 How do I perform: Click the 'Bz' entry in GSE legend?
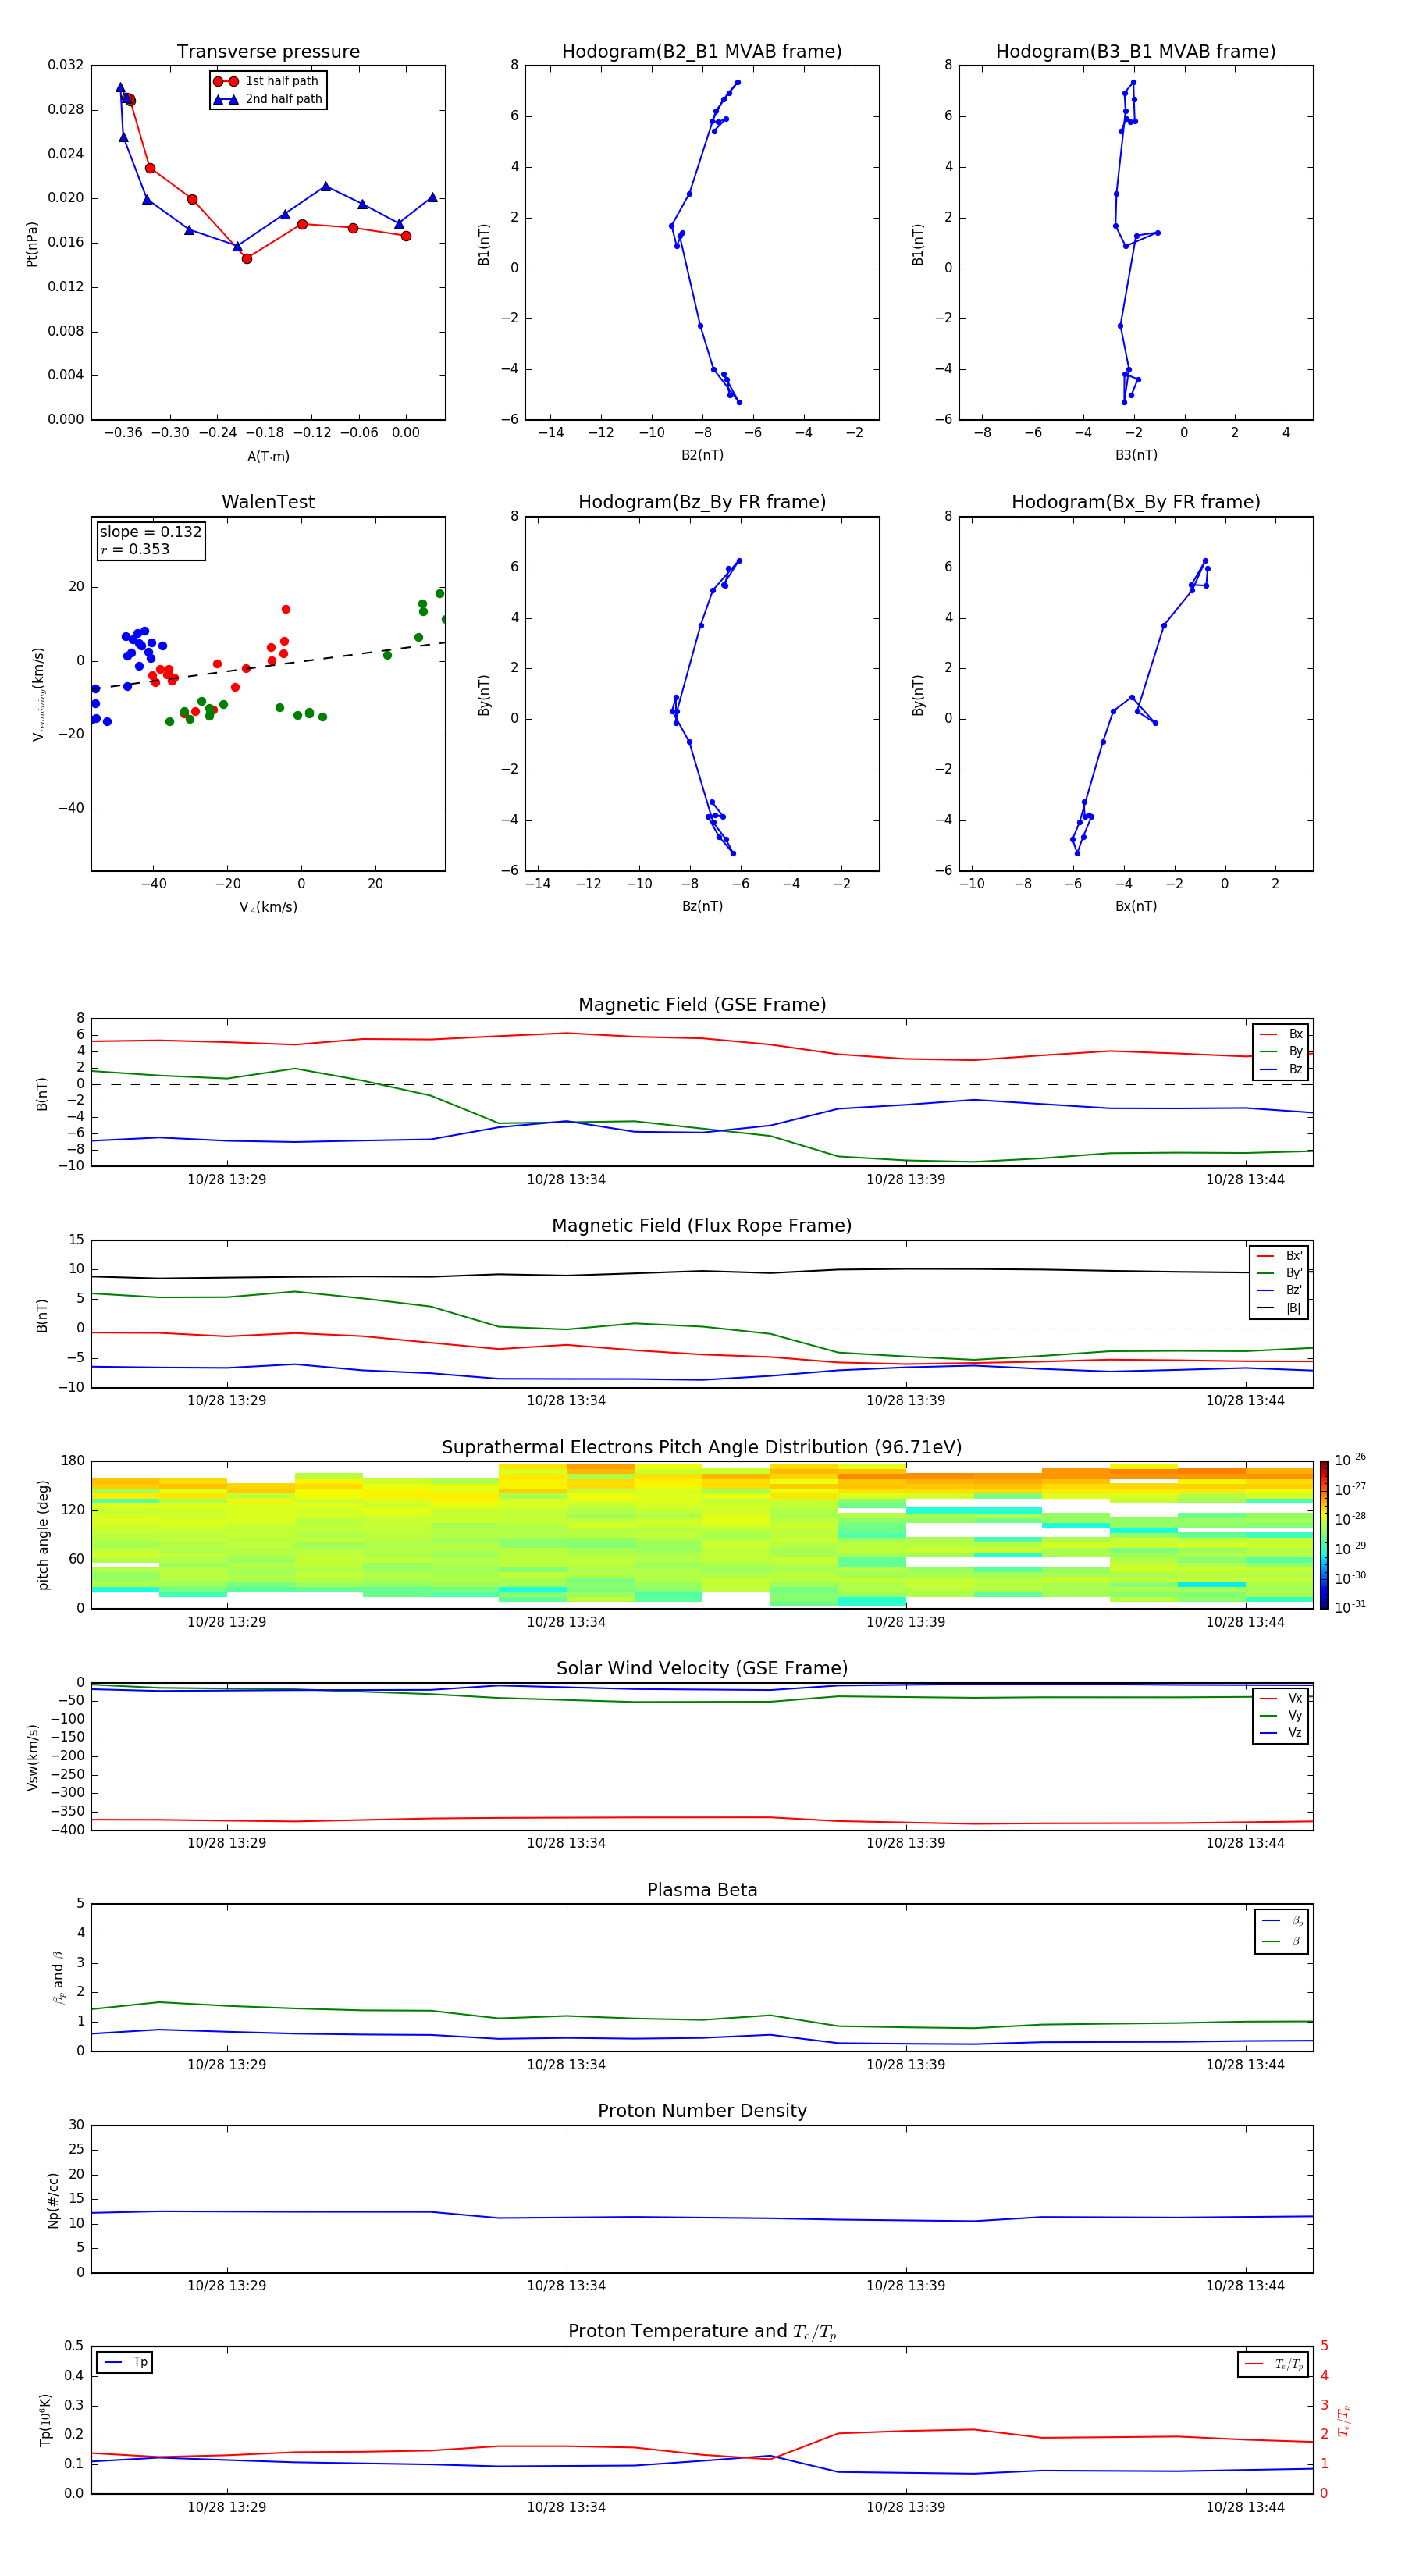pos(1281,1069)
